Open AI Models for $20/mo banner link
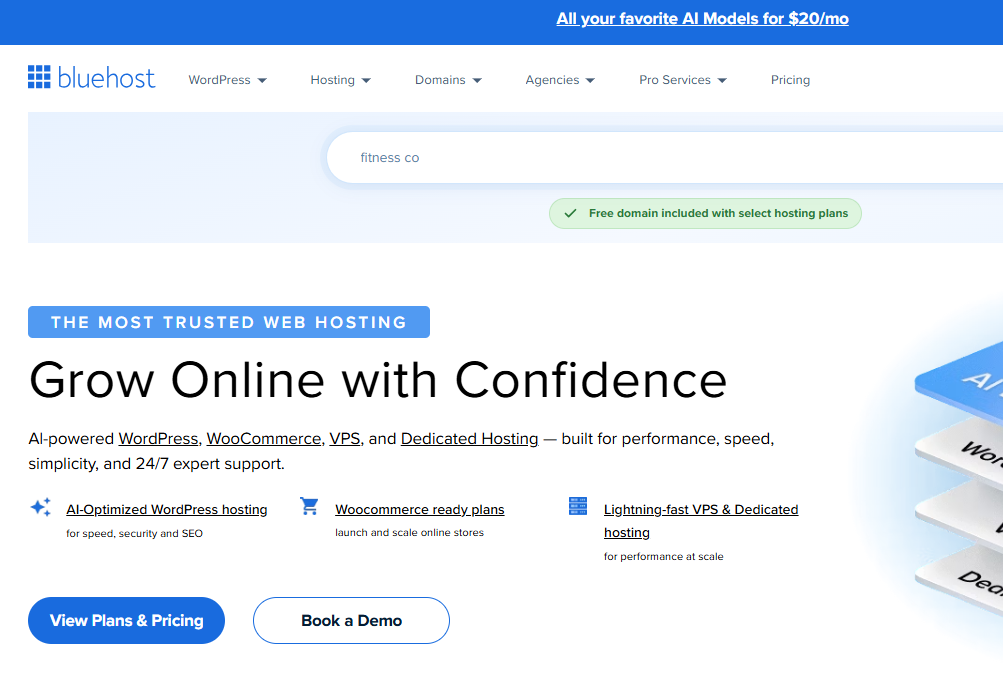Image resolution: width=1003 pixels, height=673 pixels. [702, 19]
